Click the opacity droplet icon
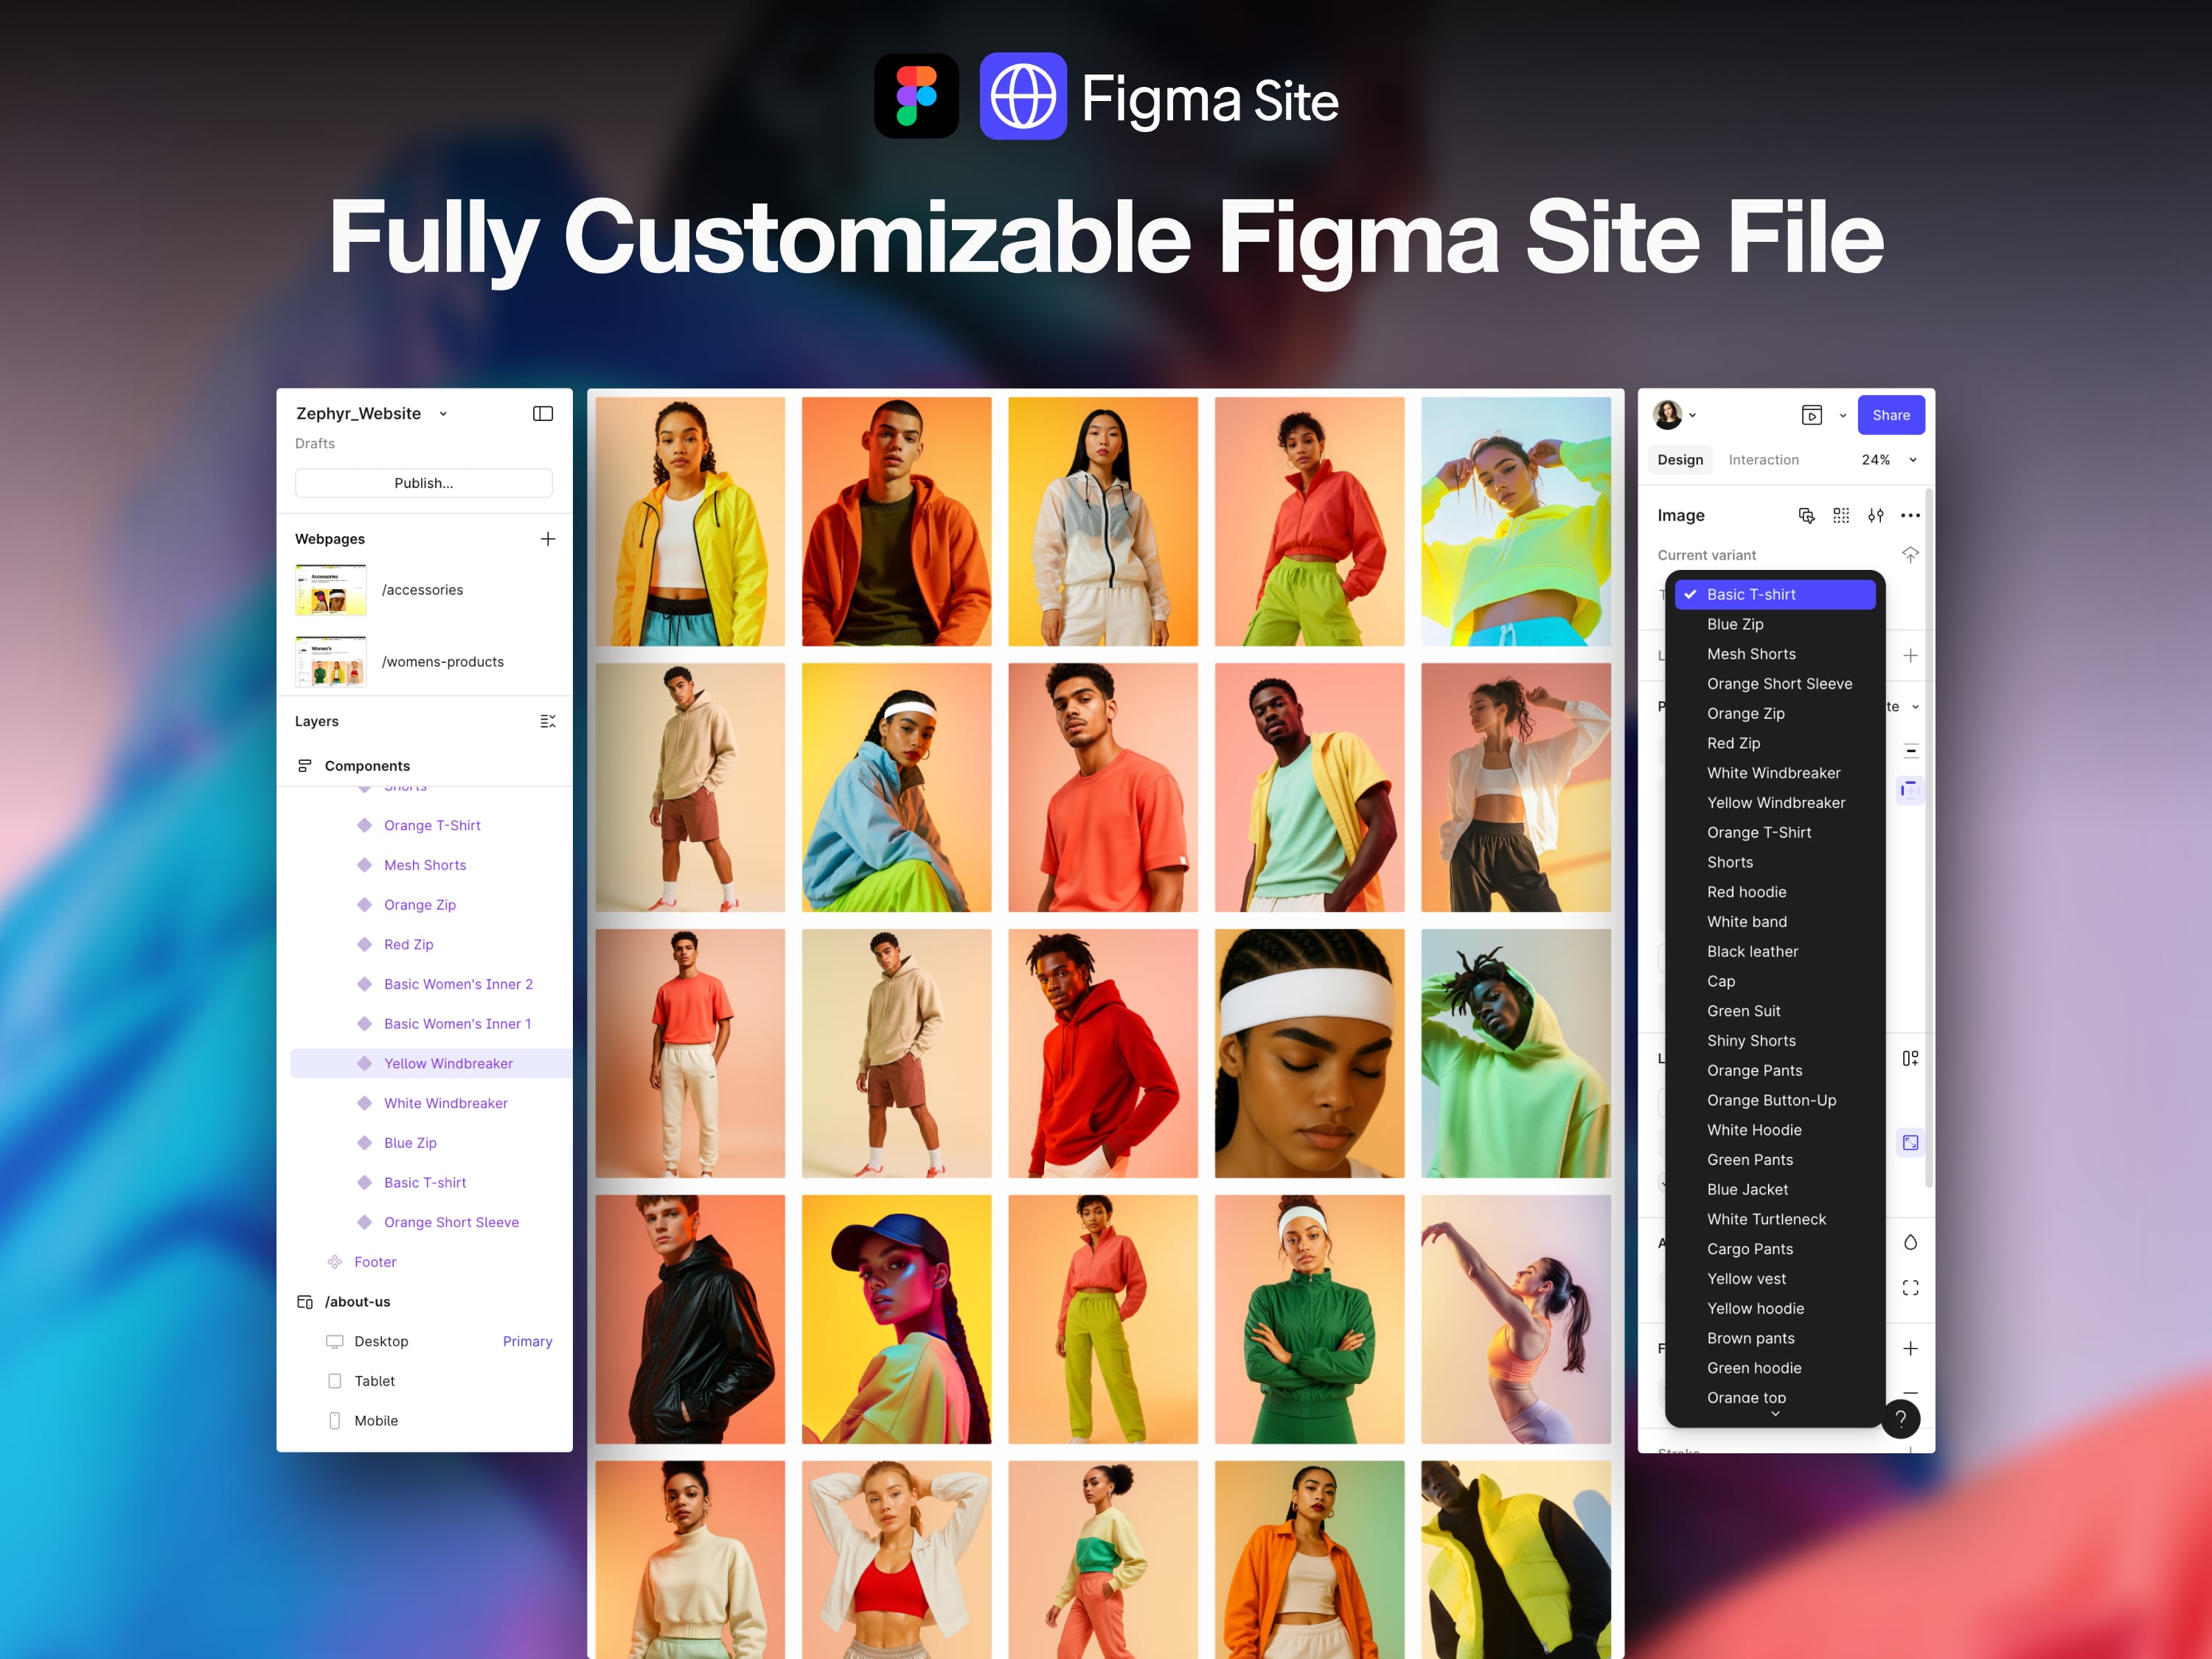2212x1659 pixels. (x=1910, y=1243)
